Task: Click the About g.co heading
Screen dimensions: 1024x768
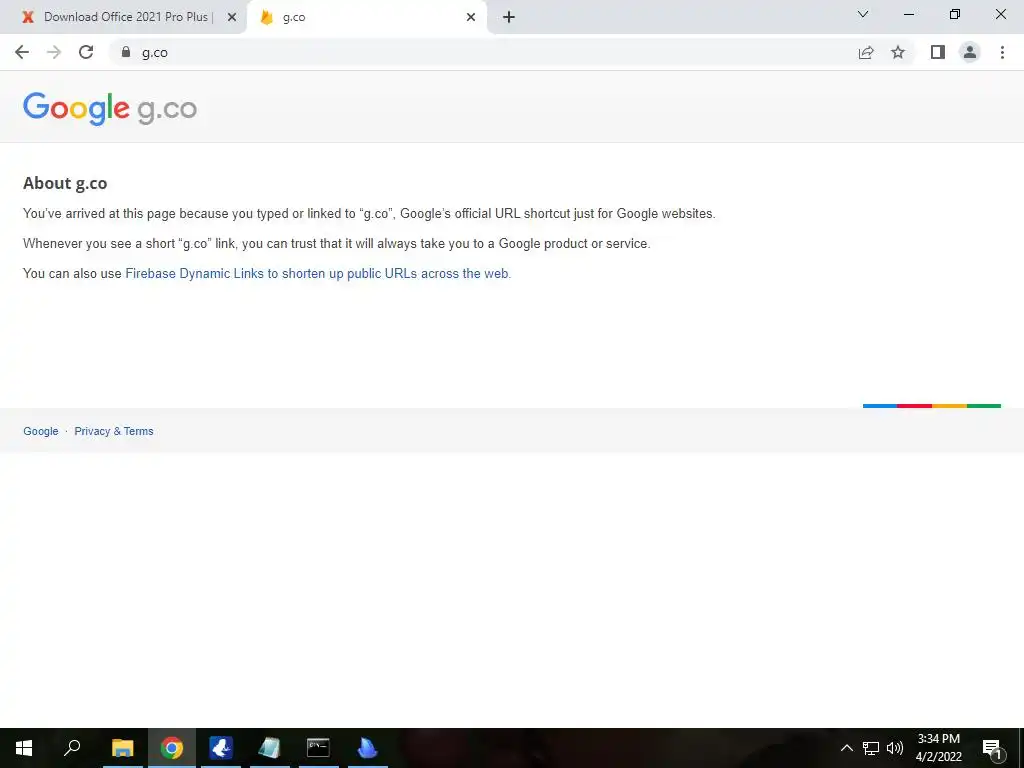Action: (65, 184)
